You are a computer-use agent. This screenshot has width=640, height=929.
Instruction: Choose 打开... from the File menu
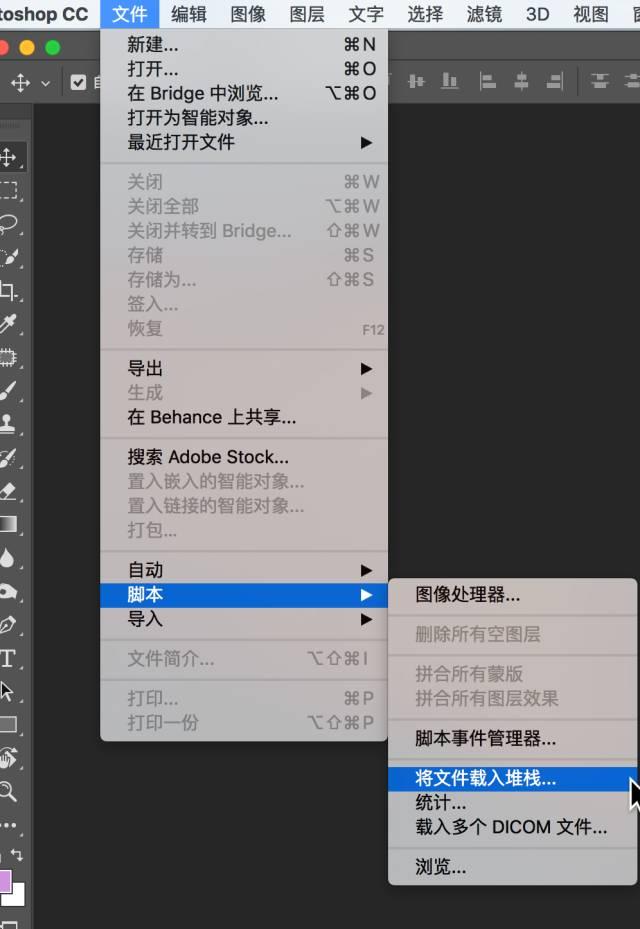tap(244, 69)
